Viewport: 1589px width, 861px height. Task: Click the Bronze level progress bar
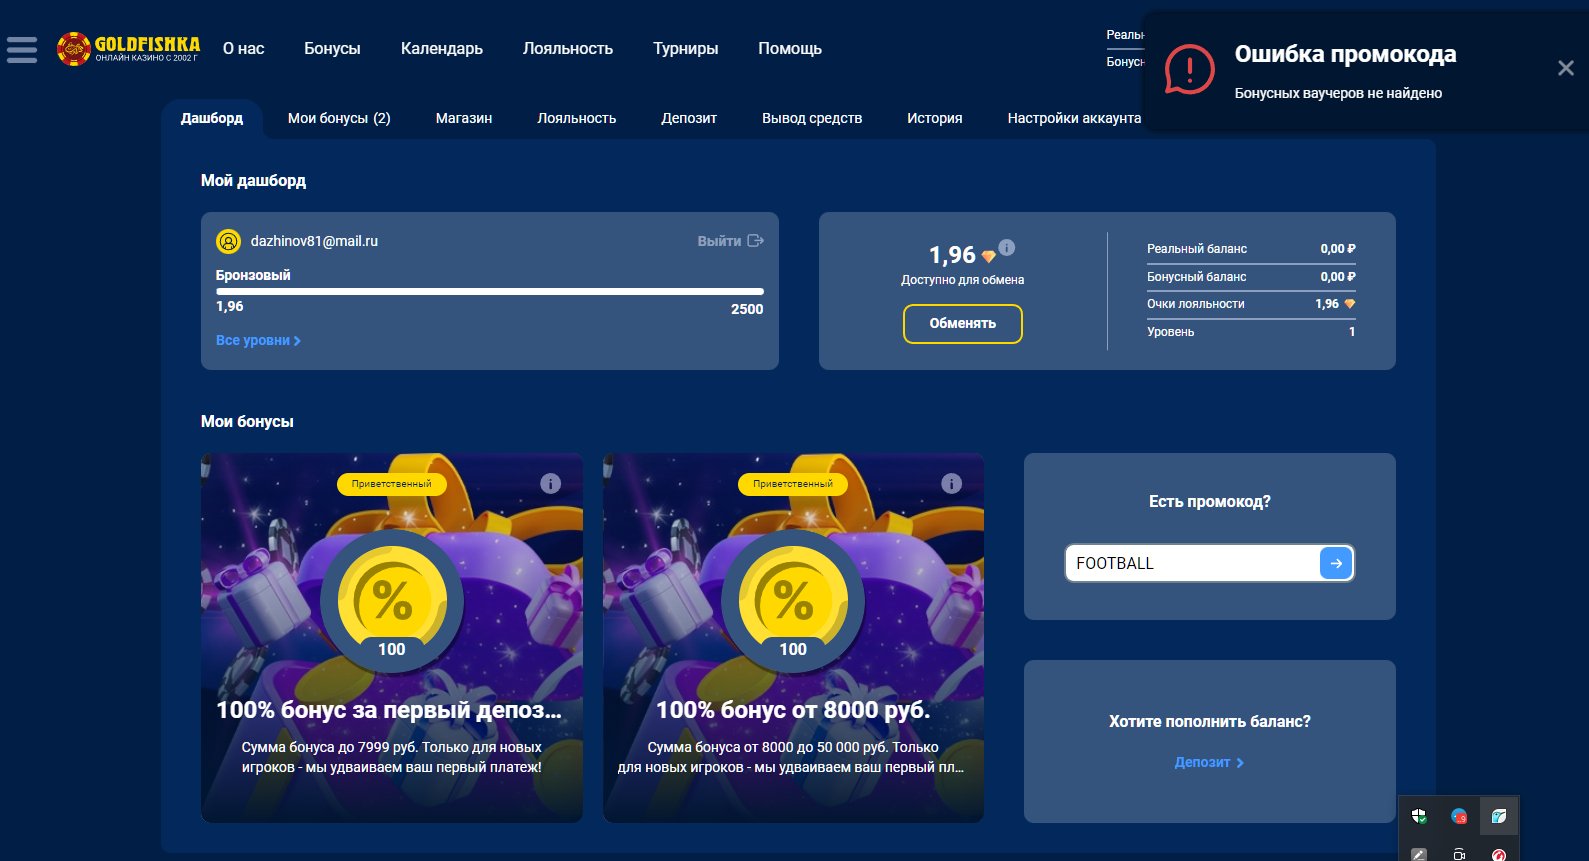(489, 292)
